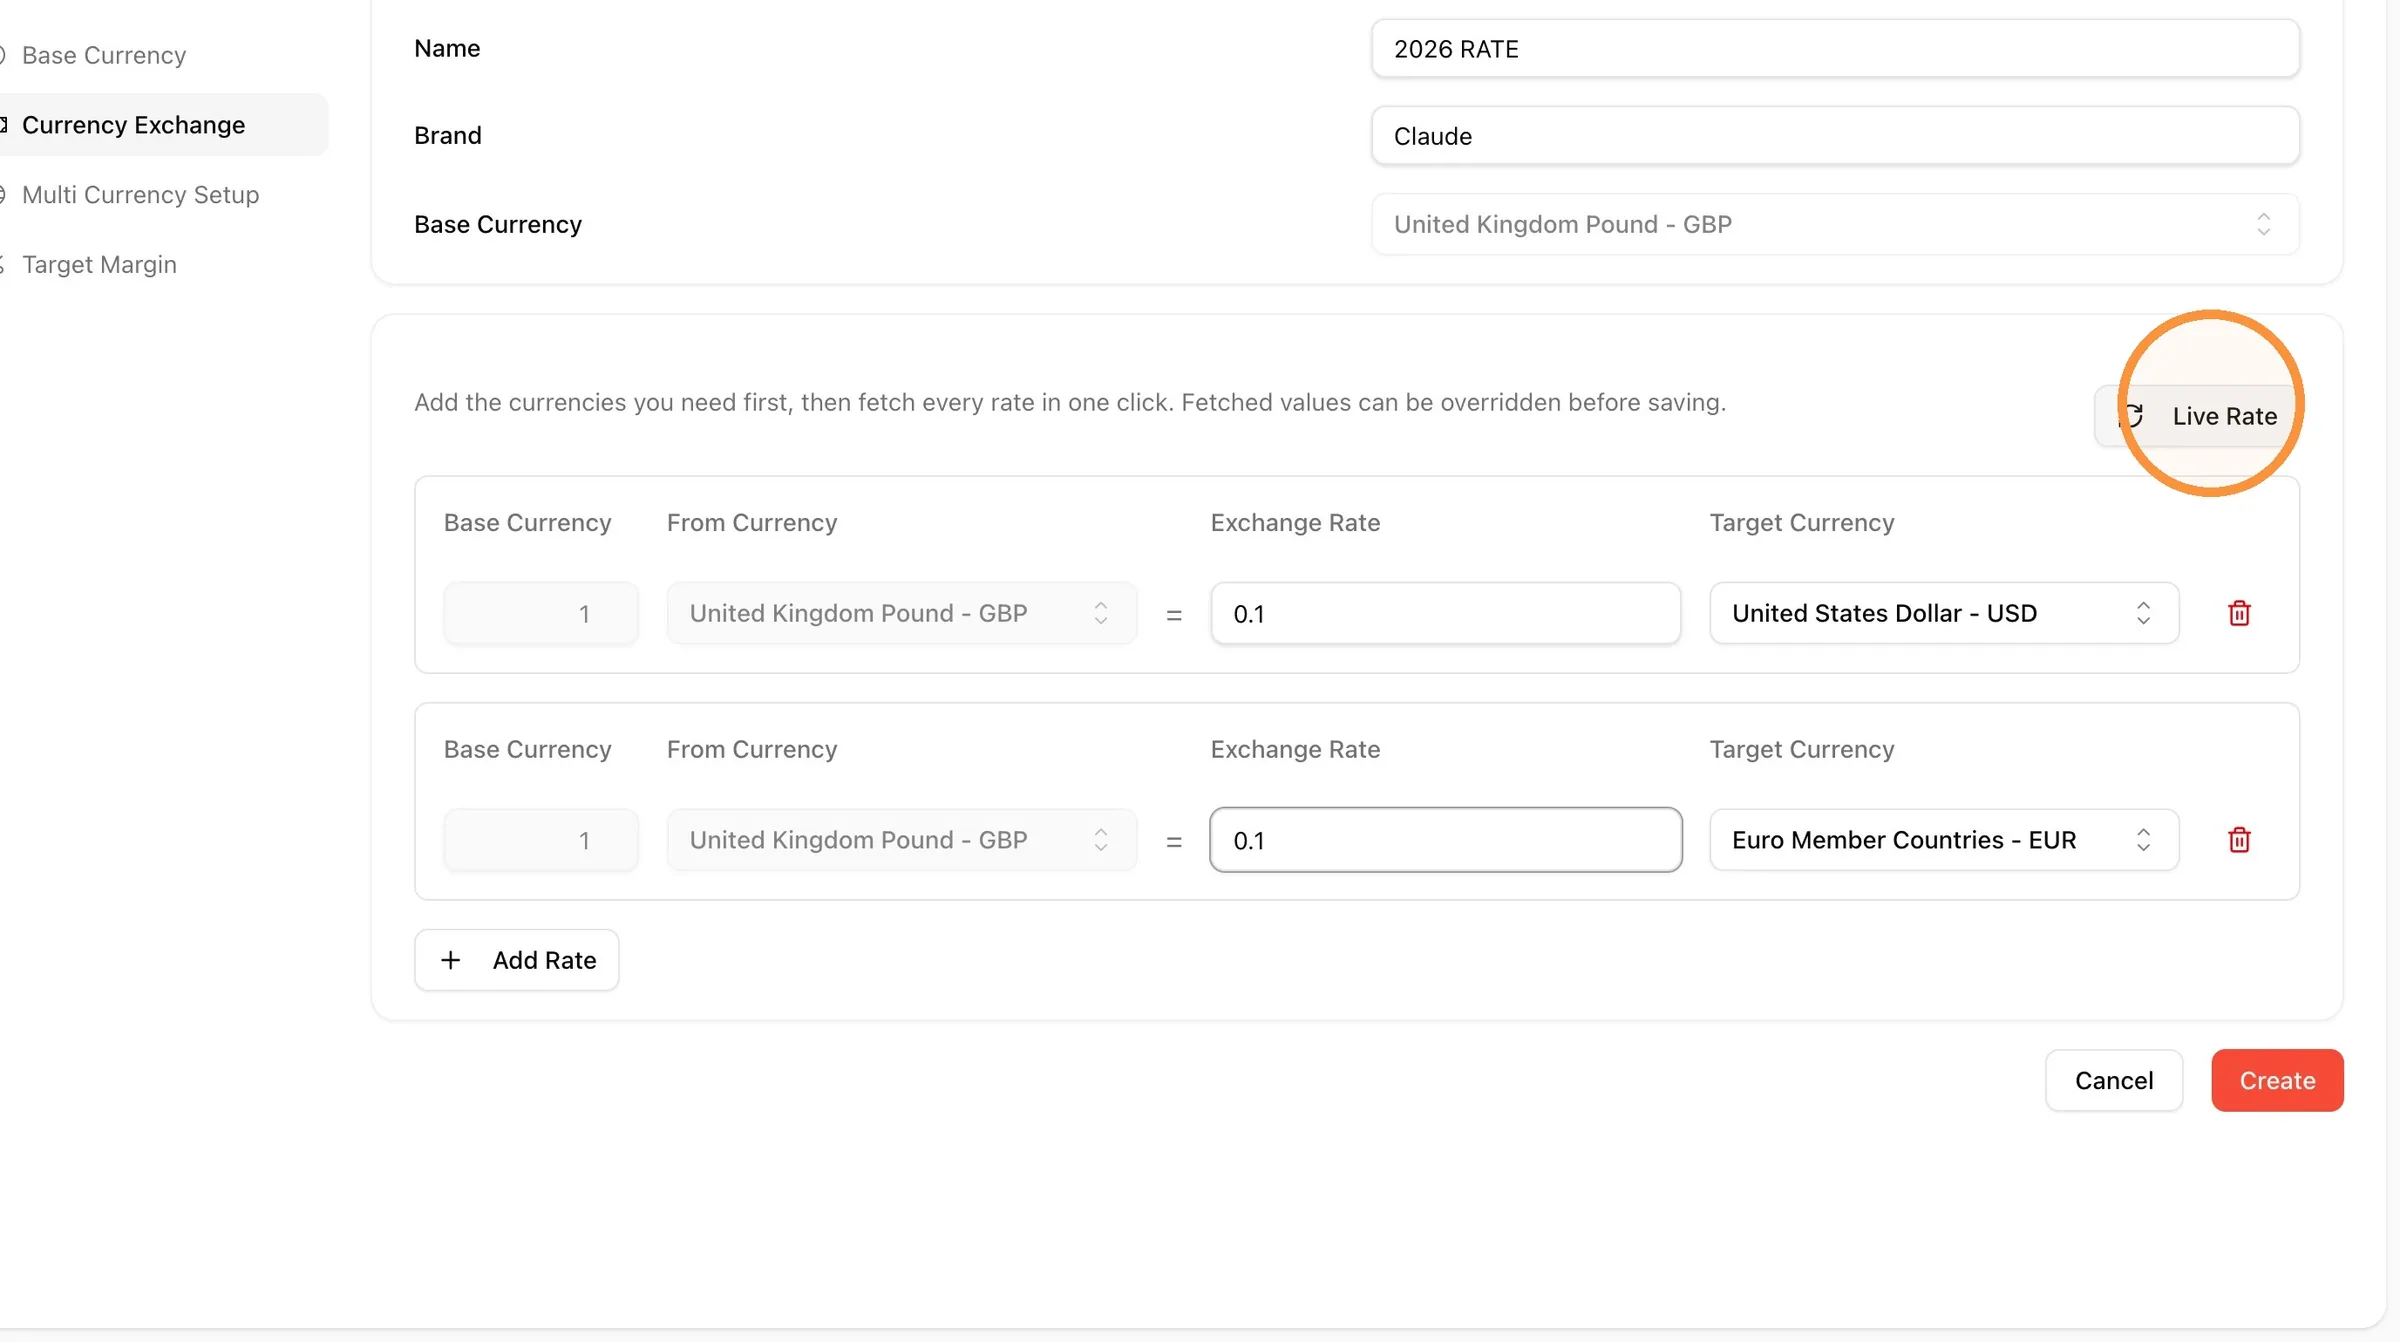Click base currency amount in USD row
2400x1342 pixels.
[541, 613]
